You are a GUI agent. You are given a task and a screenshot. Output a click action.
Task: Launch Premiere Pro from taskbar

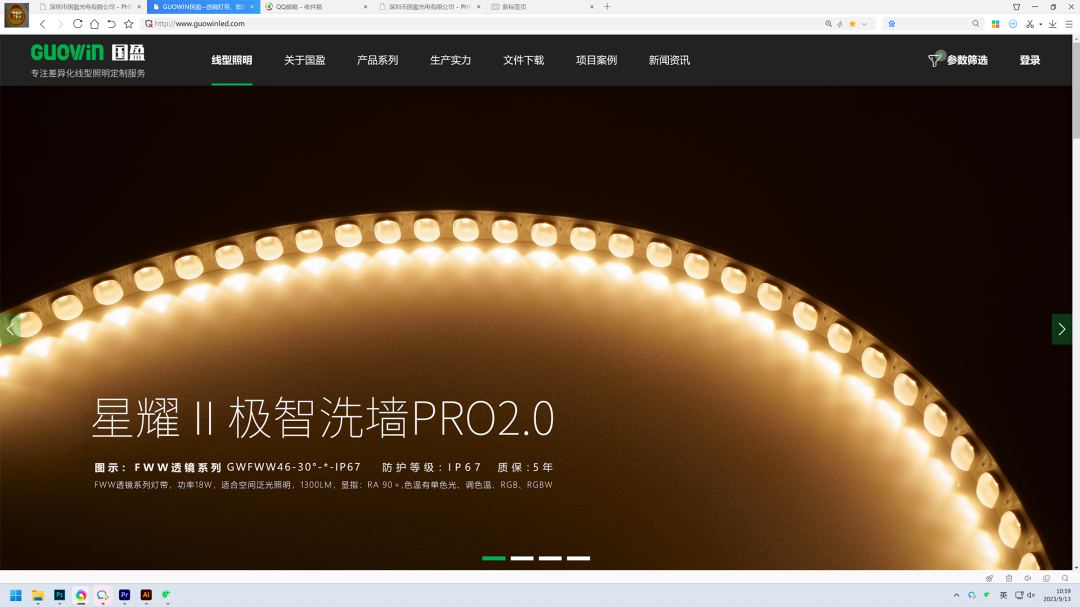point(124,595)
